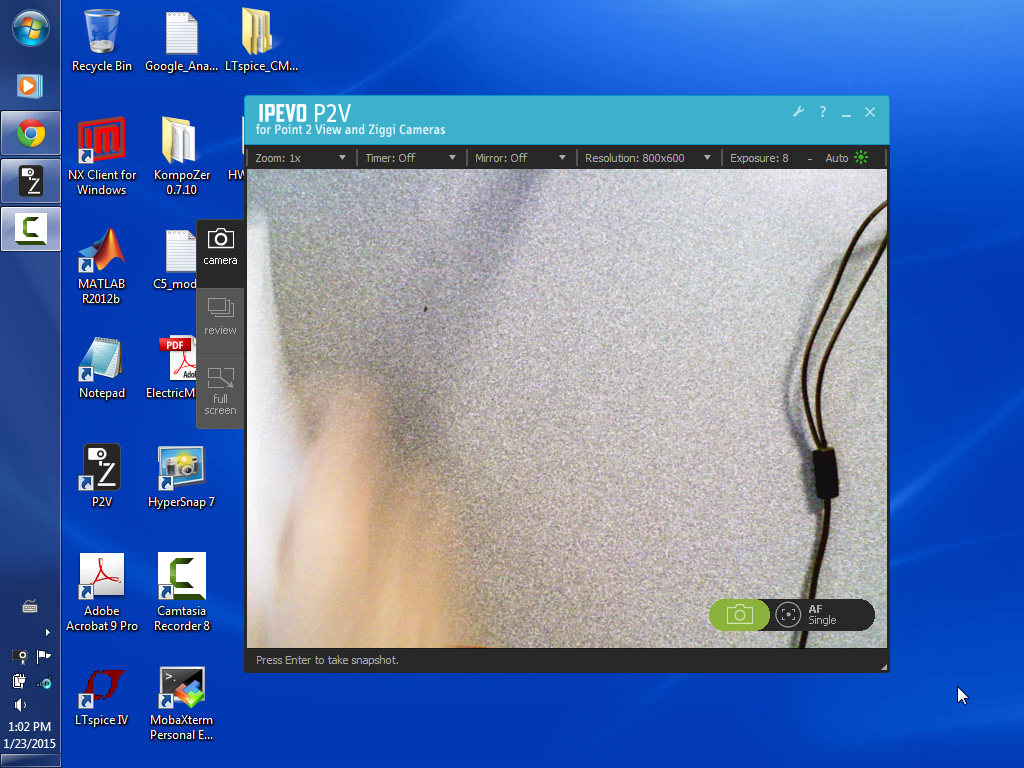Select the P2V desktop shortcut
Viewport: 1024px width, 768px height.
(x=102, y=476)
